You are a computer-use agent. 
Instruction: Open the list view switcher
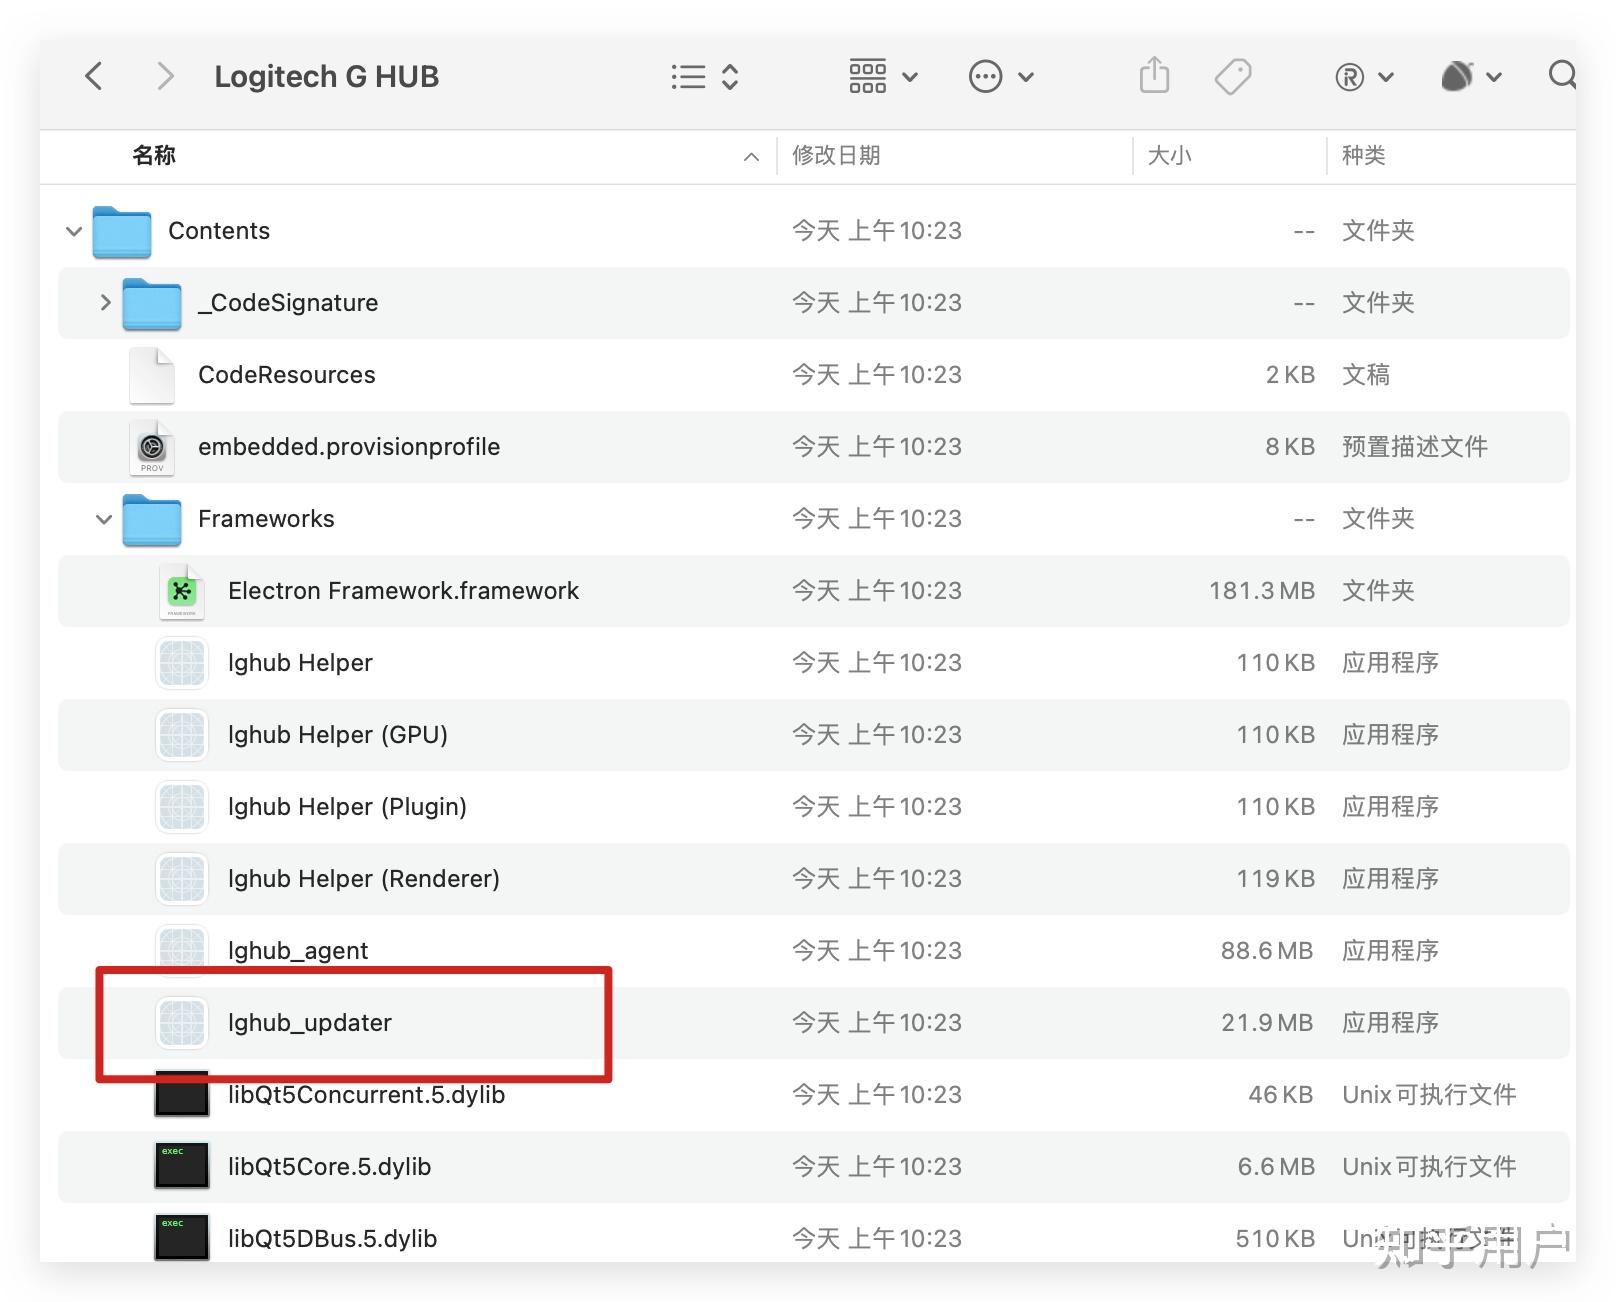[x=705, y=77]
